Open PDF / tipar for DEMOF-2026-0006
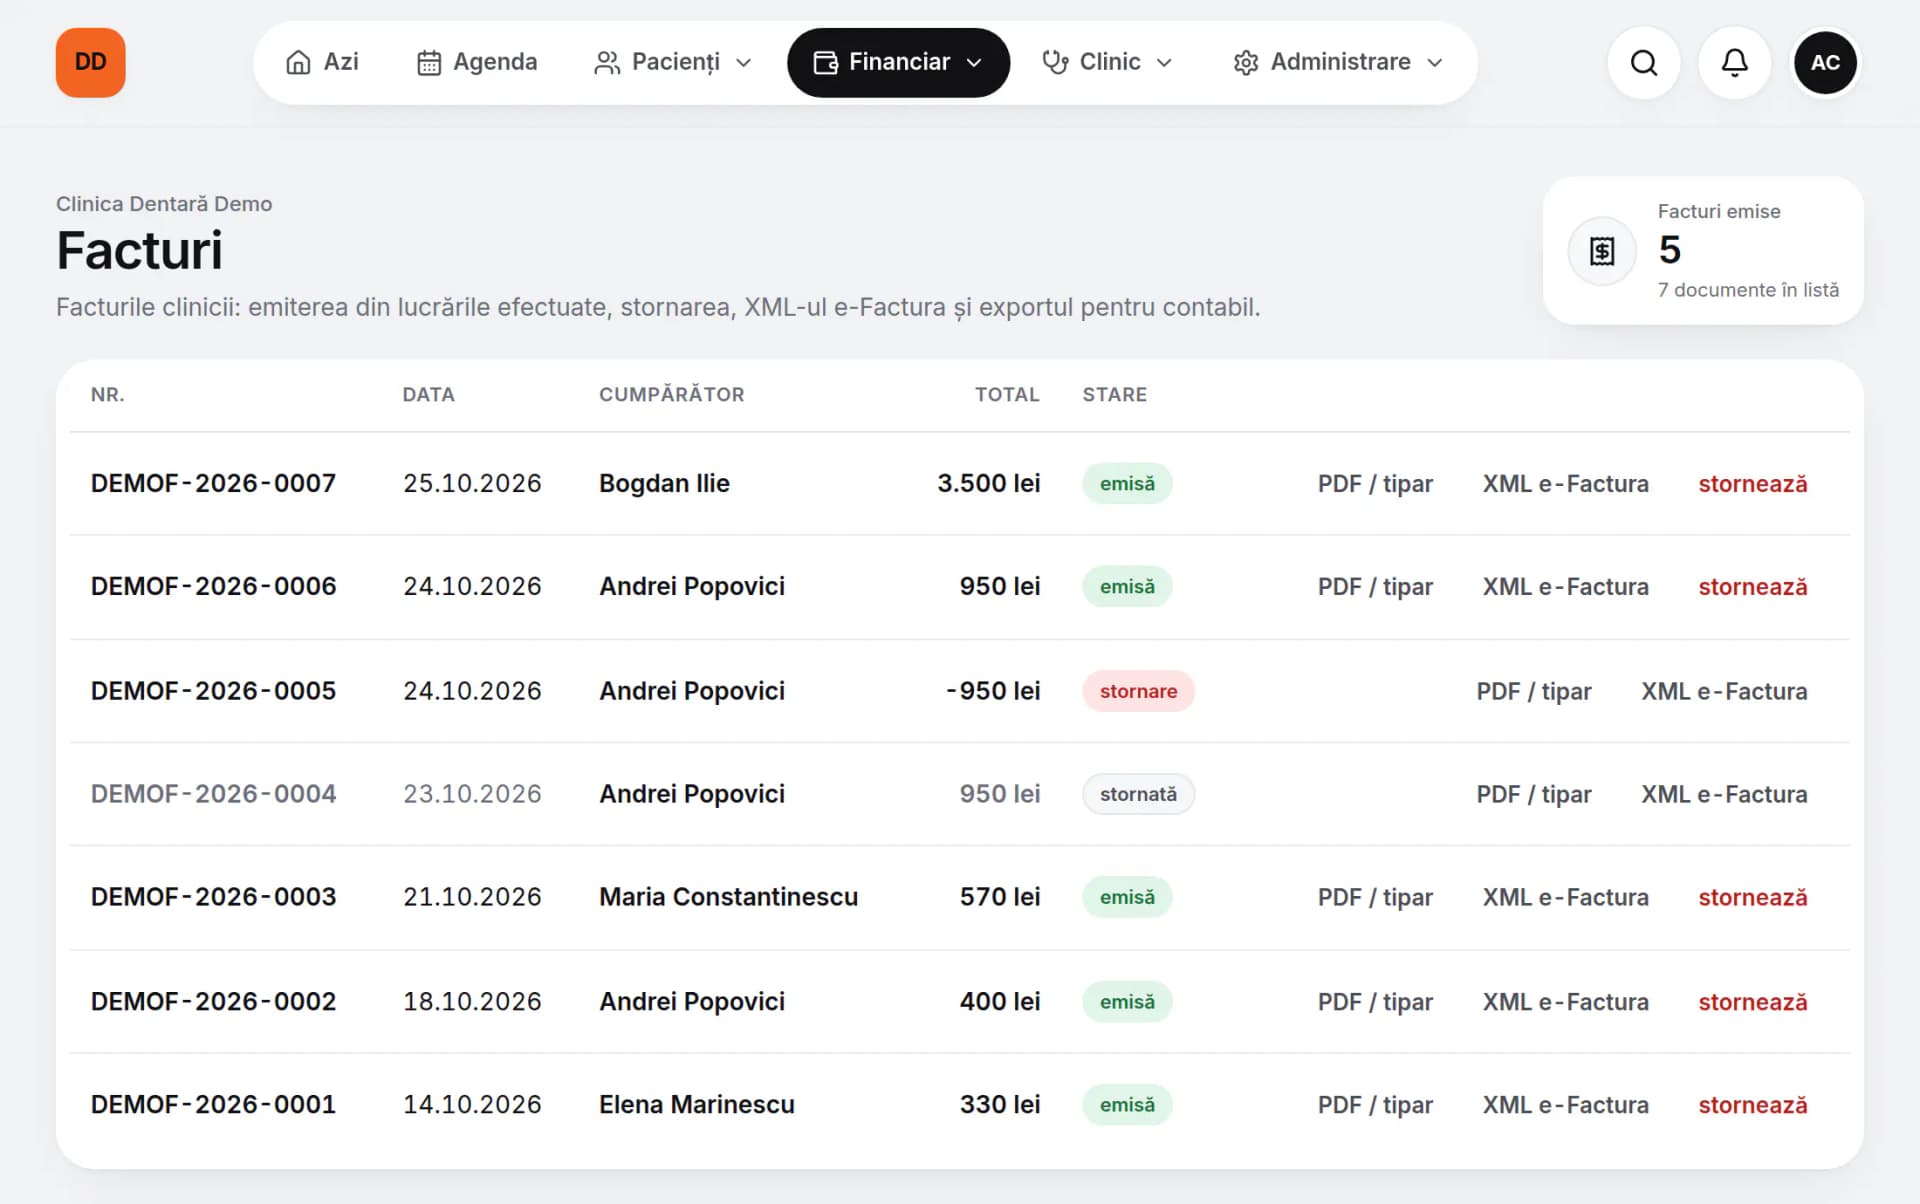 [x=1375, y=587]
